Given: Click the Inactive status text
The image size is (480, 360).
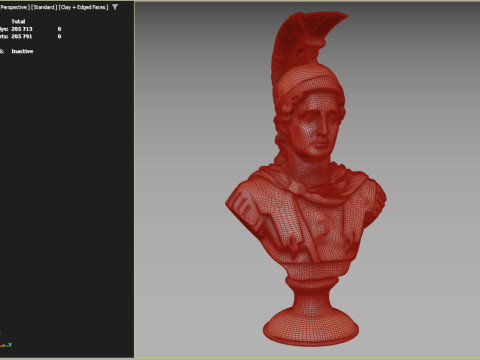Looking at the screenshot, I should (x=22, y=51).
